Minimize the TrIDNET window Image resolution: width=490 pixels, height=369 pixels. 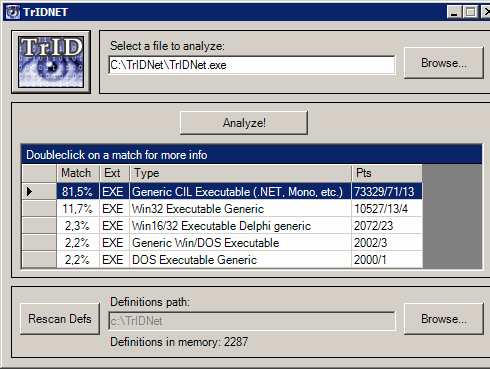(454, 12)
